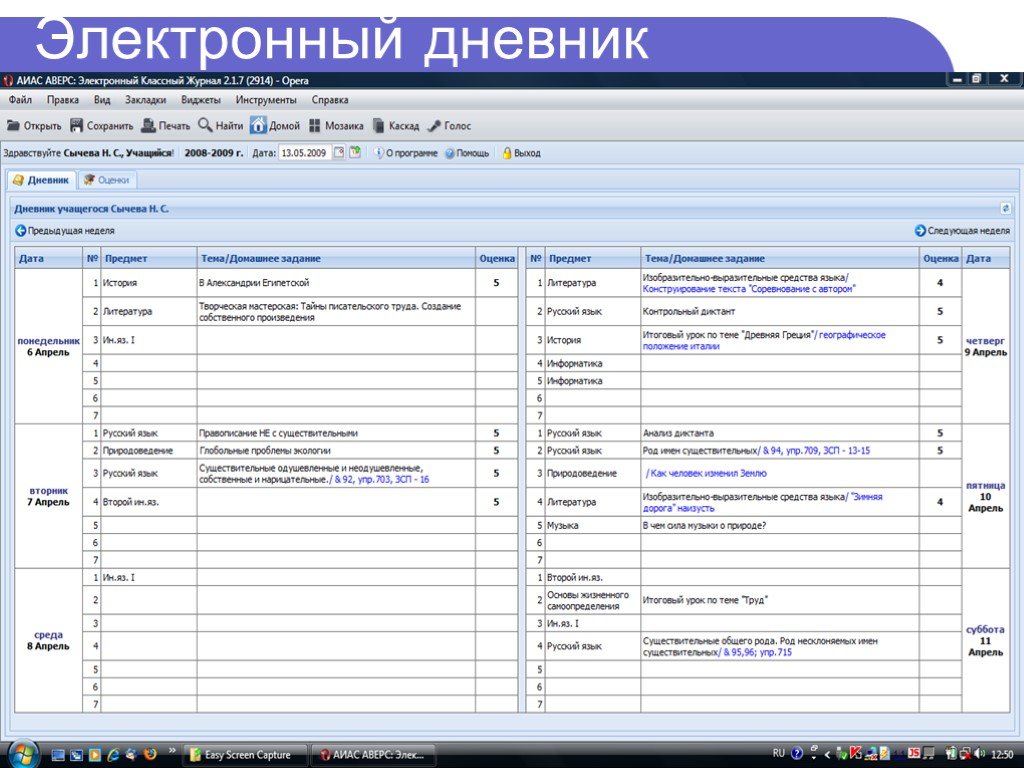Open the Виджеты menu
Viewport: 1024px width, 768px height.
[x=200, y=100]
